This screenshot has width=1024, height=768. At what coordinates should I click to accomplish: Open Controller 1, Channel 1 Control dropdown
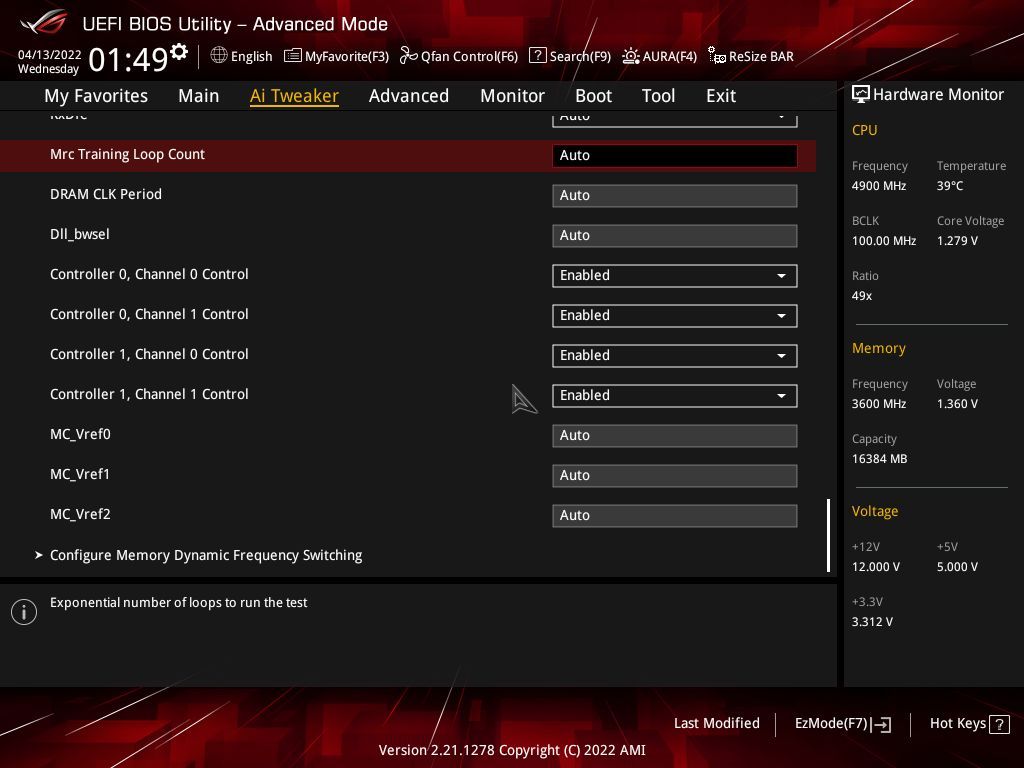[x=675, y=396]
